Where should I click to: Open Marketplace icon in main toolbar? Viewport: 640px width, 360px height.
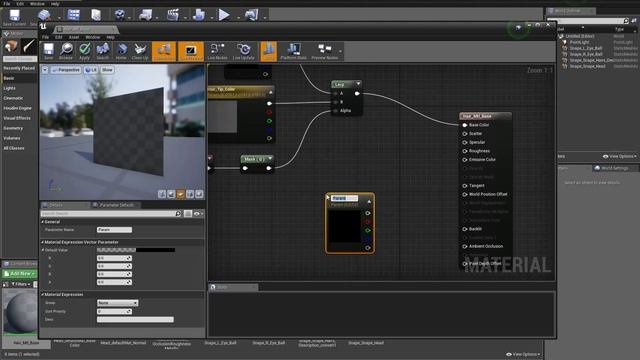(x=96, y=15)
